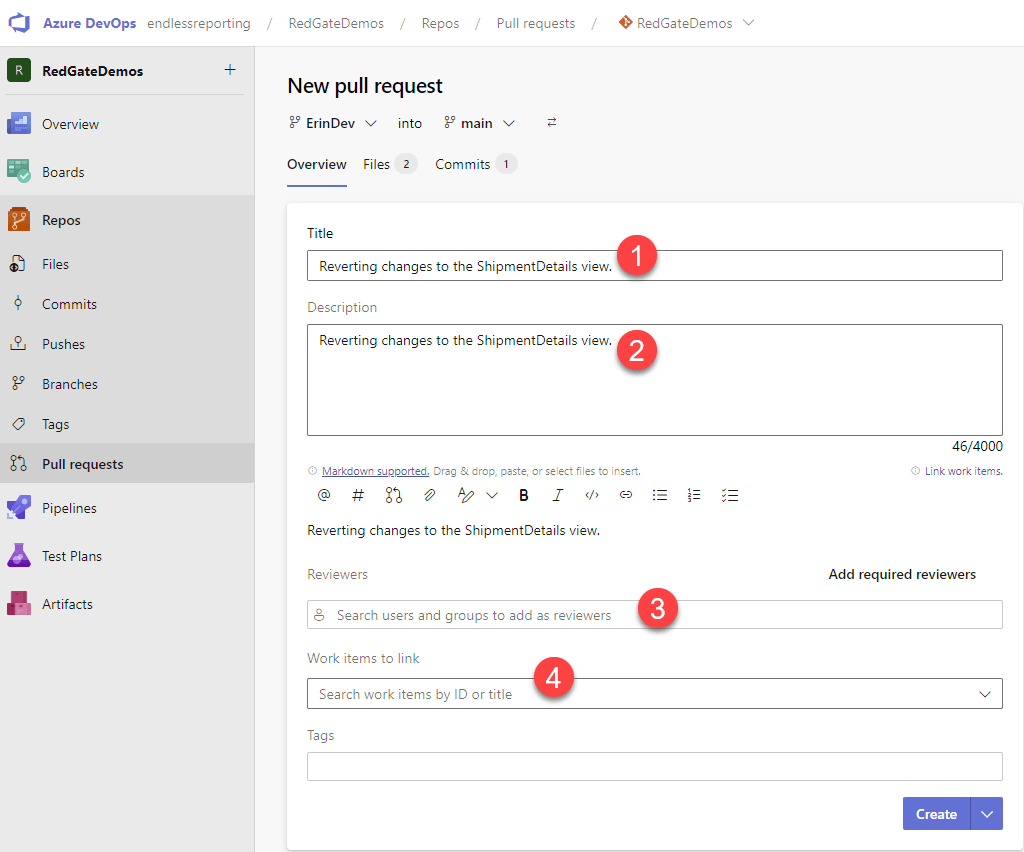The width and height of the screenshot is (1024, 852).
Task: Click the Create pull request button
Action: (x=936, y=814)
